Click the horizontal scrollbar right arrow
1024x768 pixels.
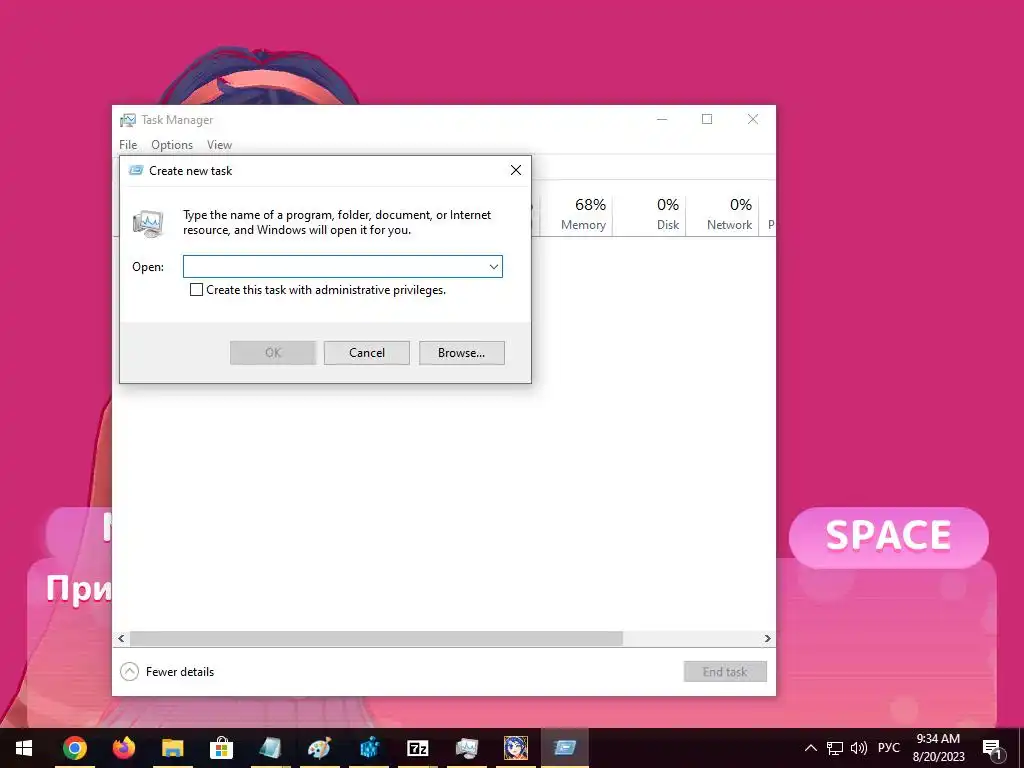pos(767,638)
